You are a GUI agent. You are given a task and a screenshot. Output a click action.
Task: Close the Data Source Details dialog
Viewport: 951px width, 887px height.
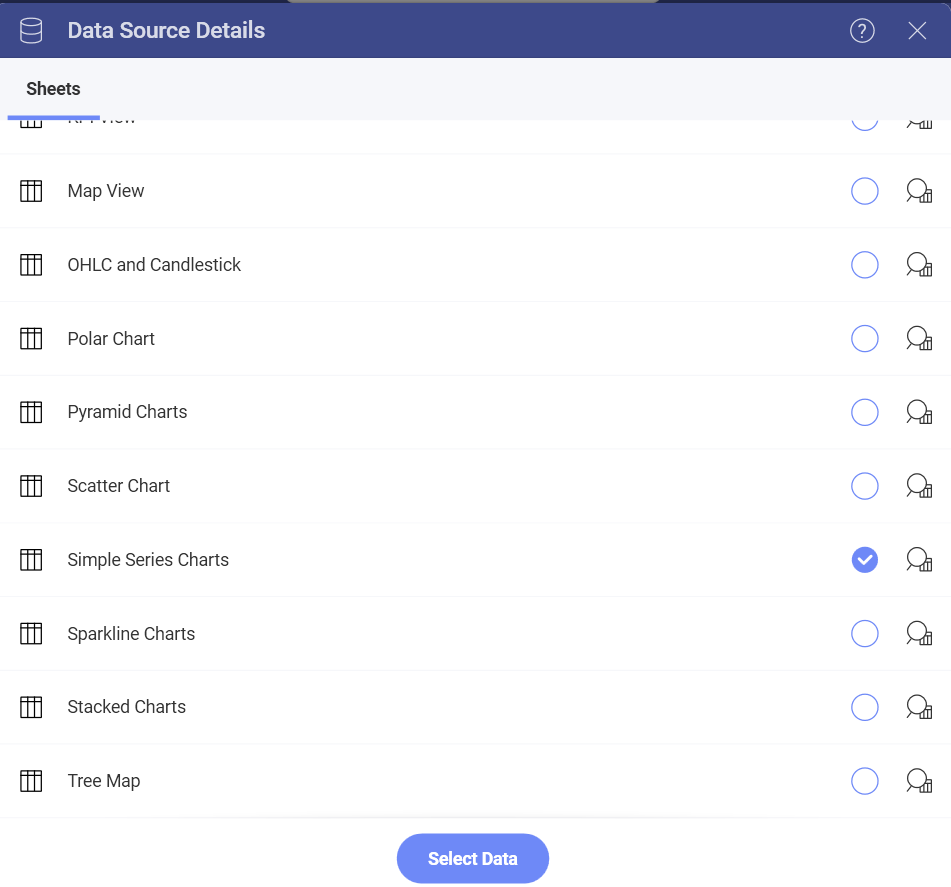pyautogui.click(x=916, y=30)
